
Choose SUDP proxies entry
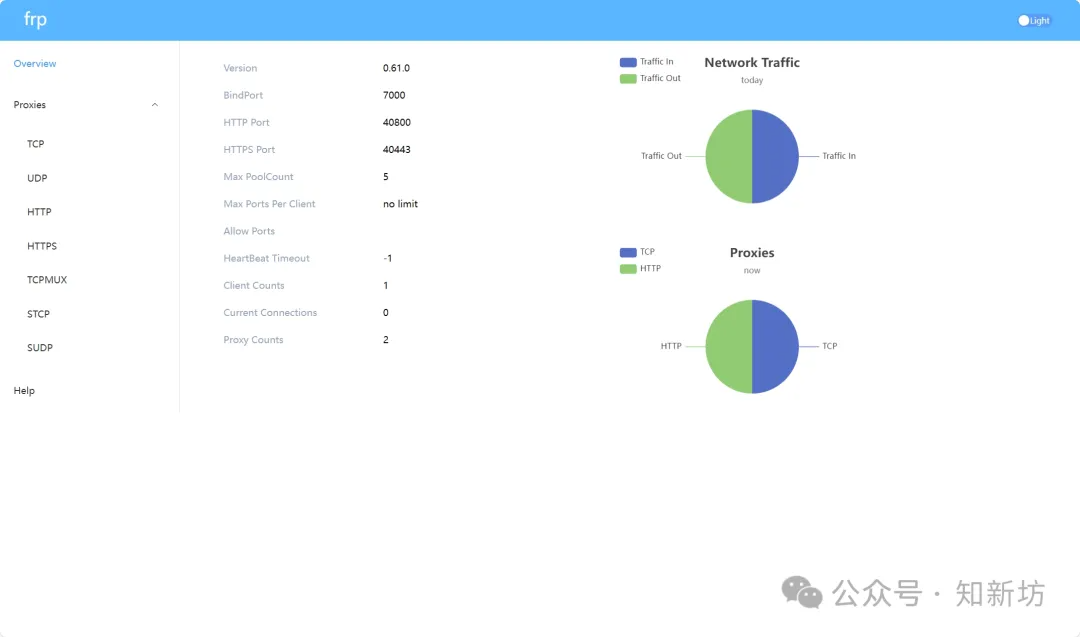[x=40, y=348]
